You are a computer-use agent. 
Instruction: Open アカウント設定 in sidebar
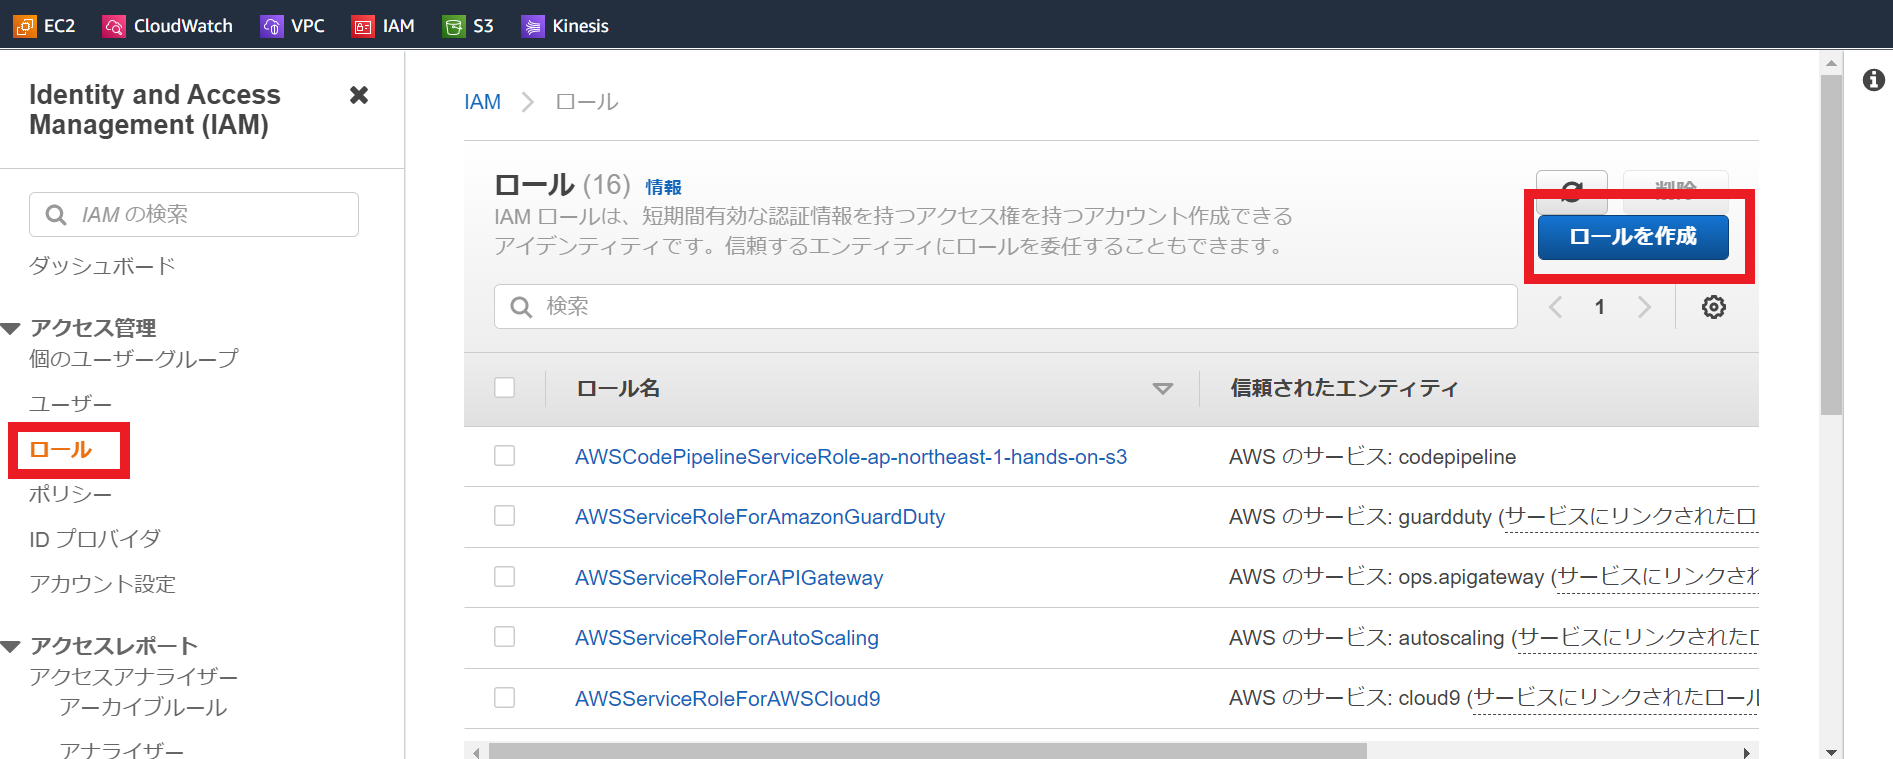point(102,584)
